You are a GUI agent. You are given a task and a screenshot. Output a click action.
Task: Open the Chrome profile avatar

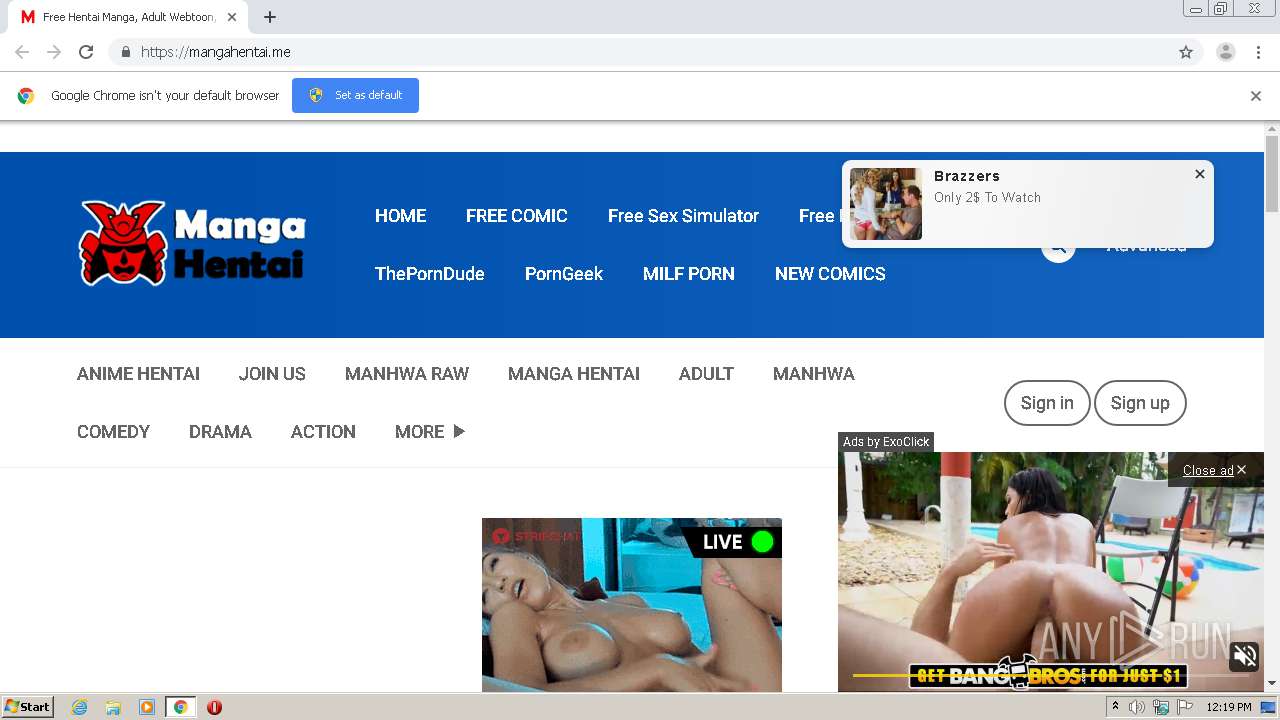1226,52
